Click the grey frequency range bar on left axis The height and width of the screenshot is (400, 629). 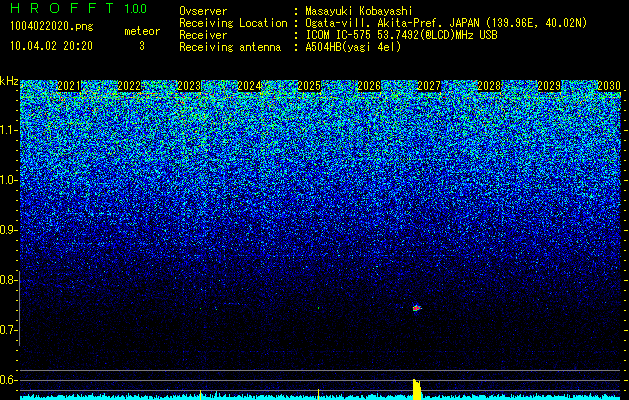click(x=20, y=308)
